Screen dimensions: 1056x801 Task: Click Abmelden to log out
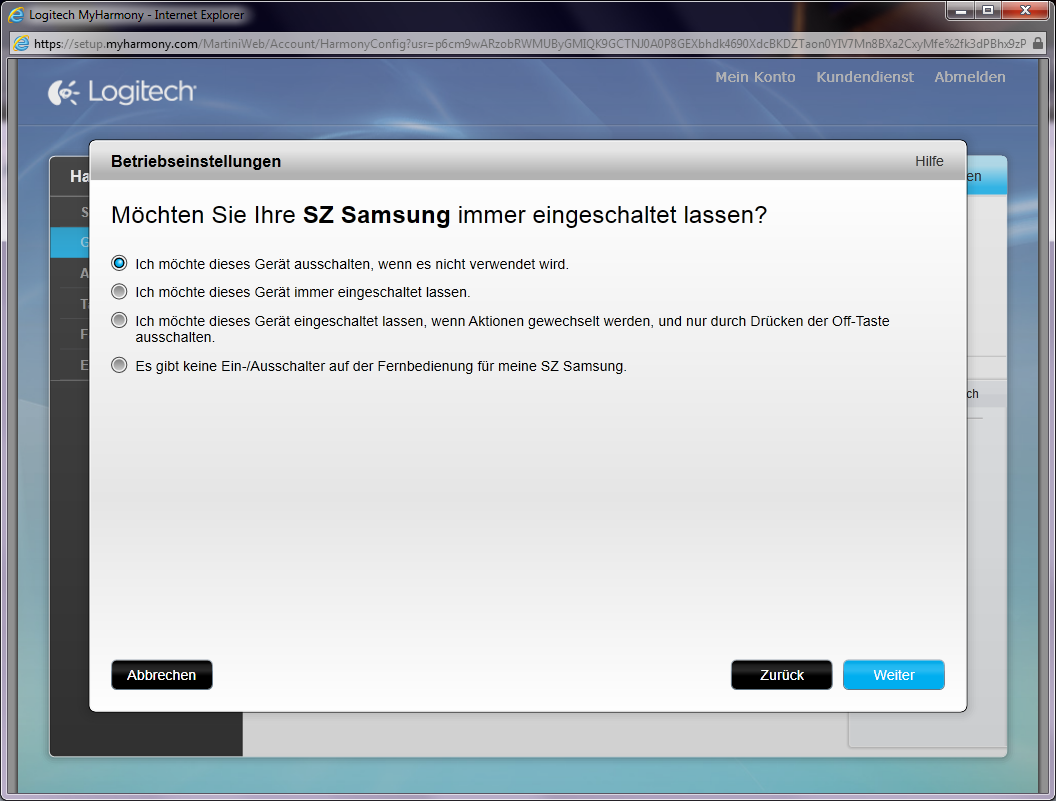[x=970, y=77]
